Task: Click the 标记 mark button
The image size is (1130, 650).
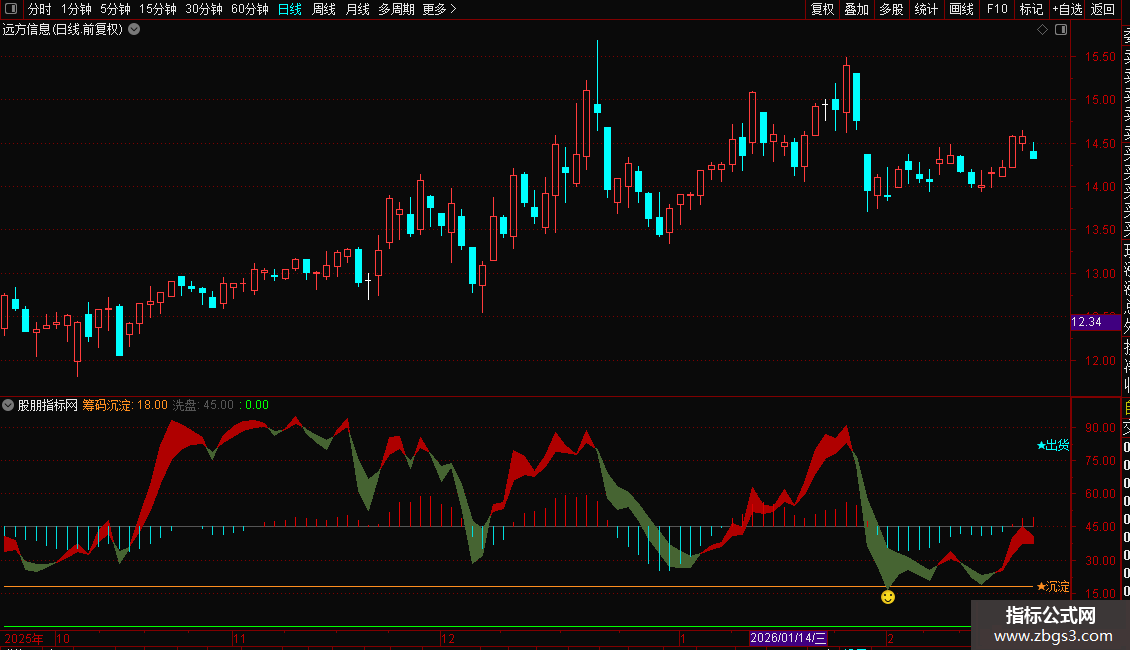Action: 1031,9
